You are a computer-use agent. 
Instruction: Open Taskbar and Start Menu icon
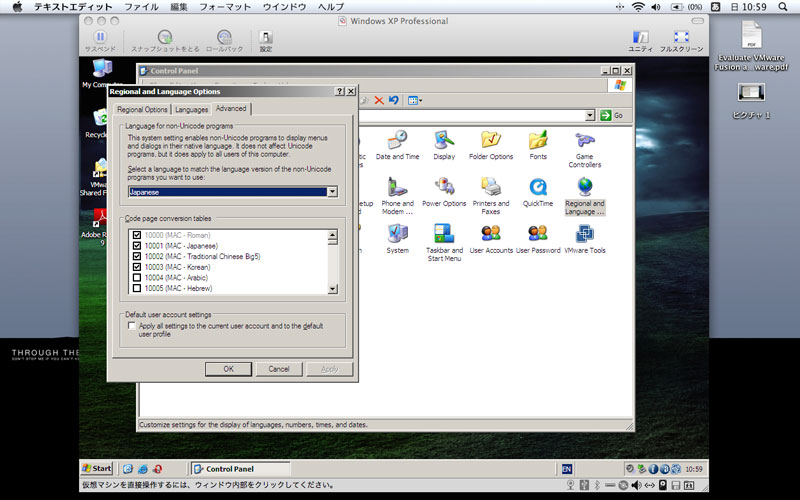[444, 243]
